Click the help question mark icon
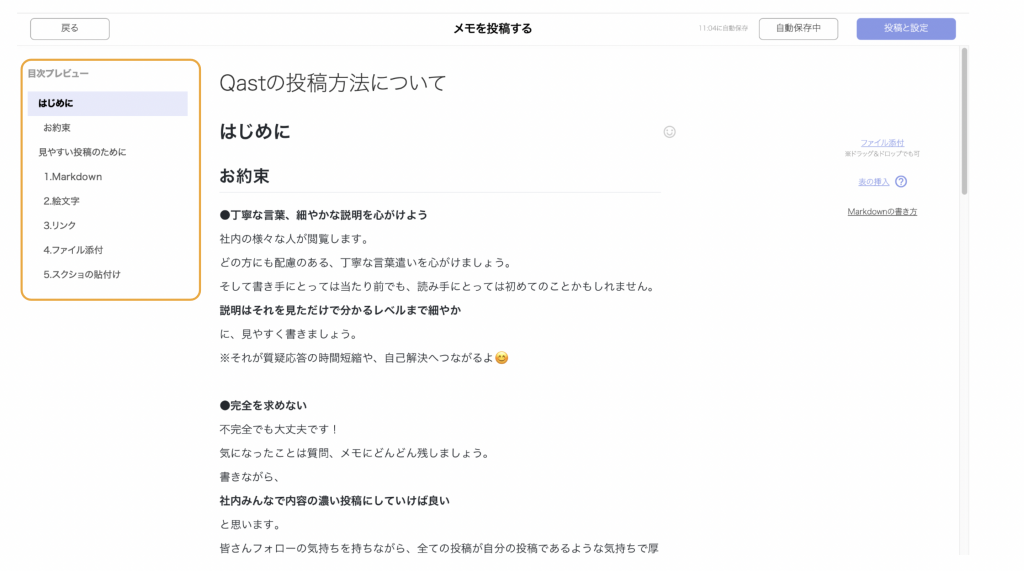The width and height of the screenshot is (1024, 571). (x=901, y=182)
